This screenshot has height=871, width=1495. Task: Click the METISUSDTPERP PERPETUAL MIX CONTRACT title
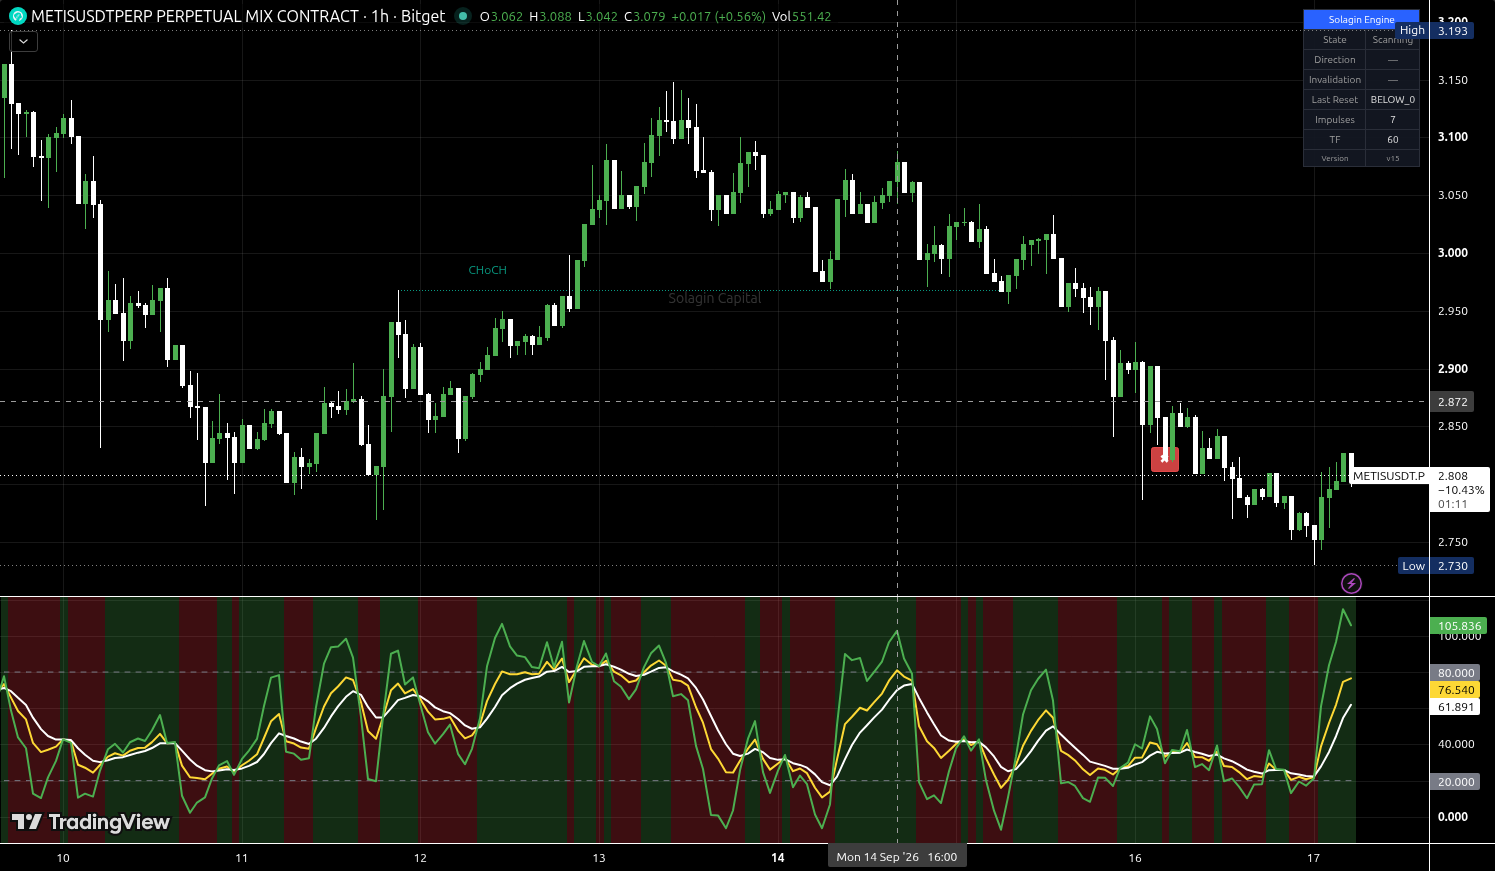pos(195,16)
